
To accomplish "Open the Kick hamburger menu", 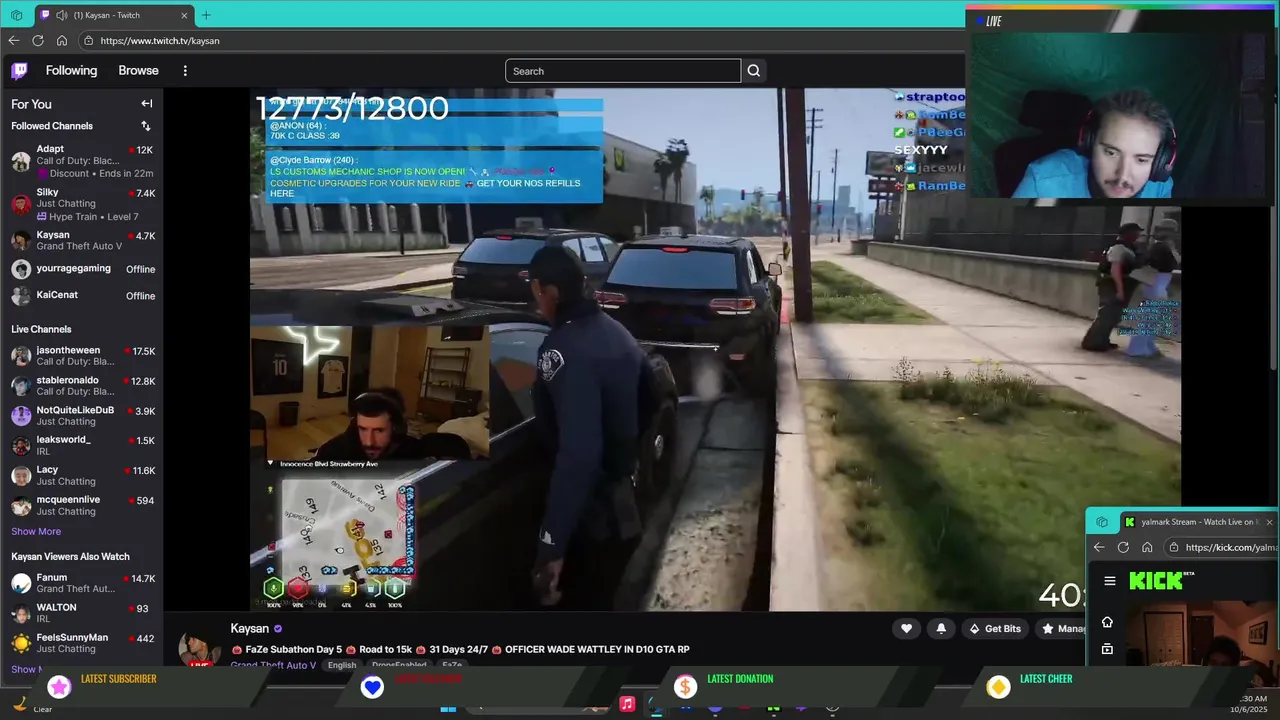I will [1109, 581].
